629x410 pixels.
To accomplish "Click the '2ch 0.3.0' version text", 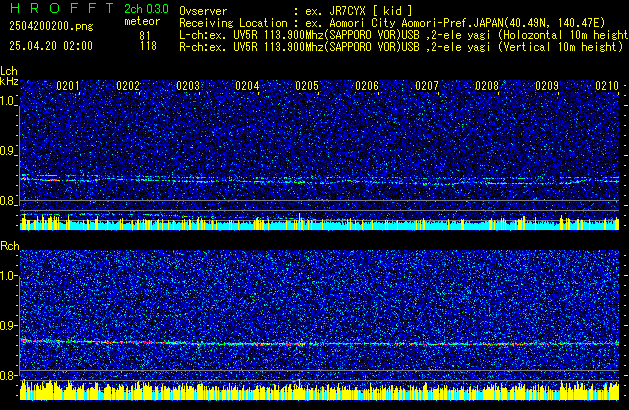I will click(146, 8).
